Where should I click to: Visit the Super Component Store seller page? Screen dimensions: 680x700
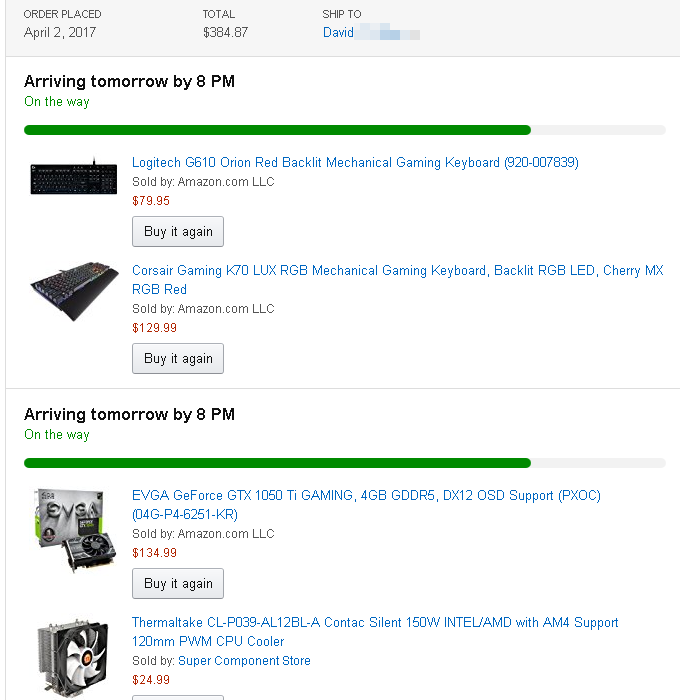244,661
